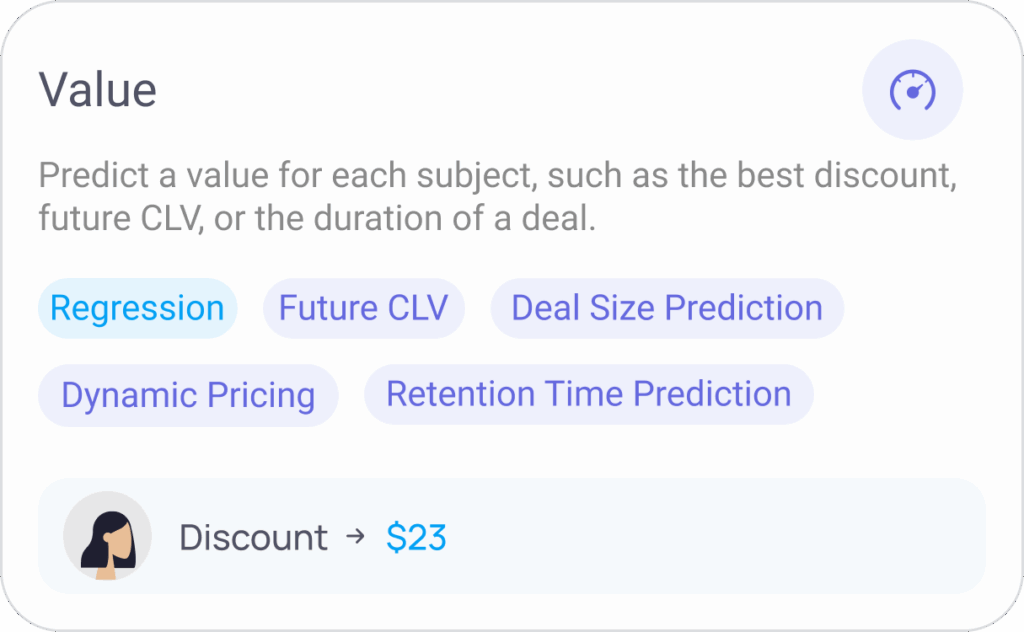Click the card description paragraph
The height and width of the screenshot is (632, 1024).
498,197
